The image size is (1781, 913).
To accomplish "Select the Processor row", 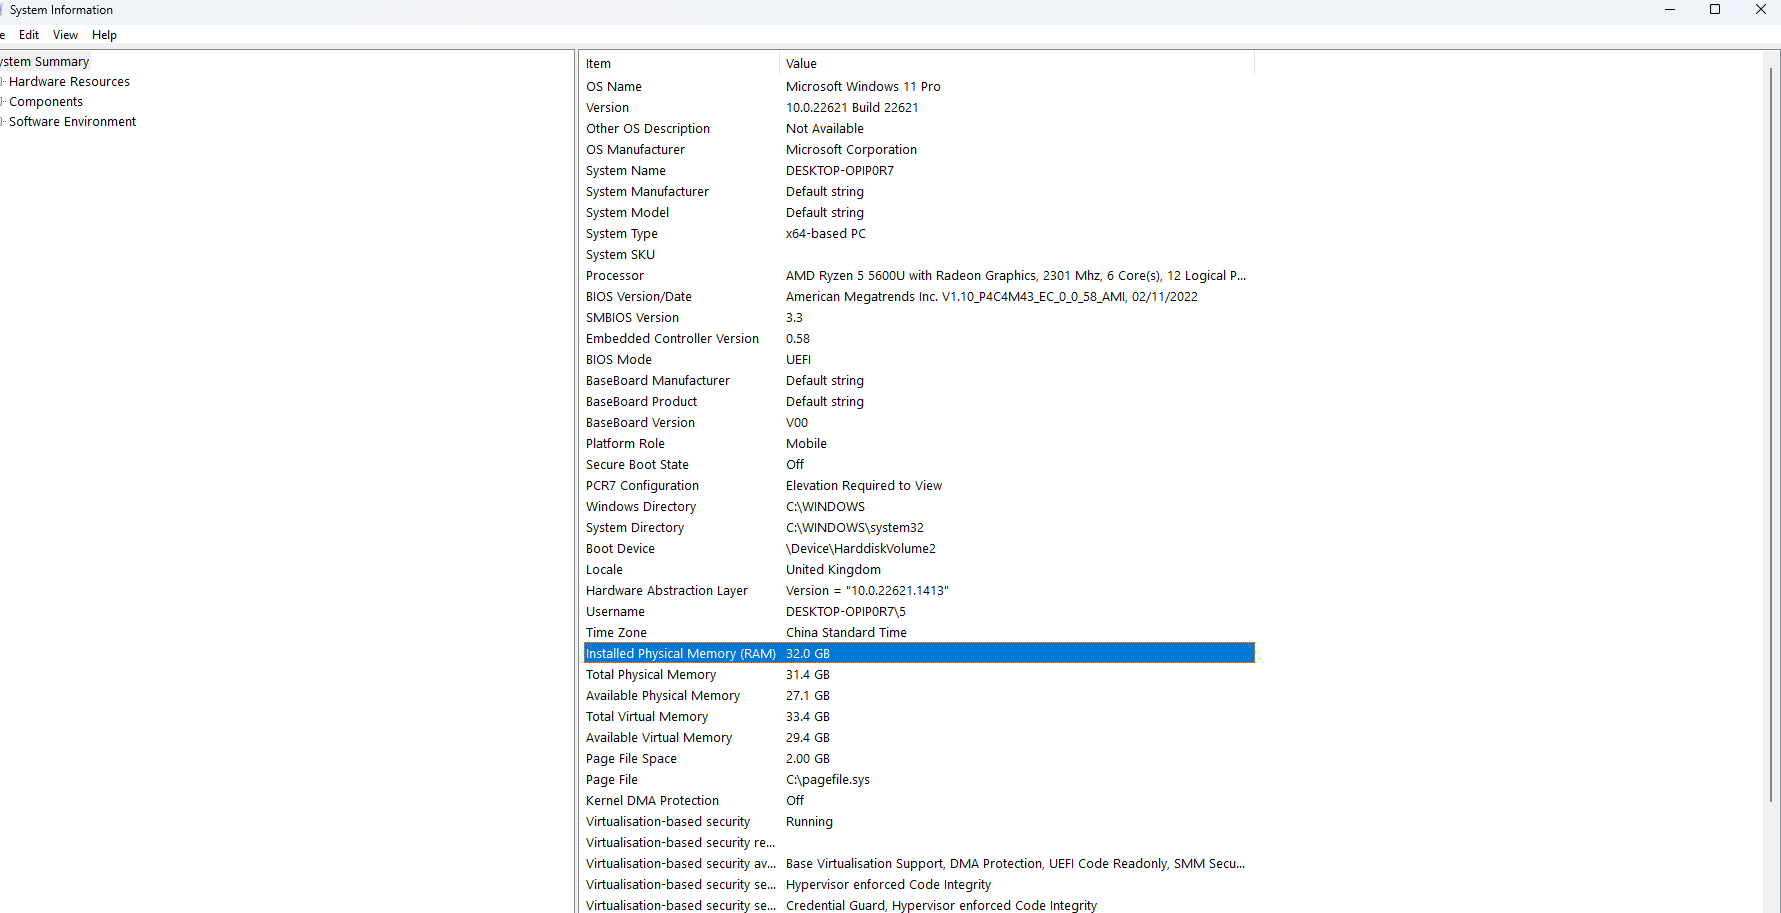I will pos(918,276).
